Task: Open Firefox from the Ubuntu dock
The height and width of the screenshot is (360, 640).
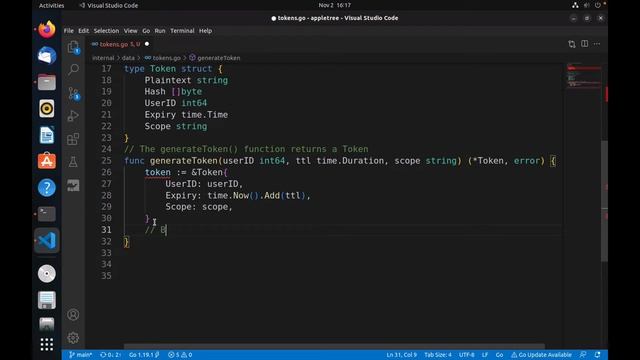Action: click(x=47, y=30)
